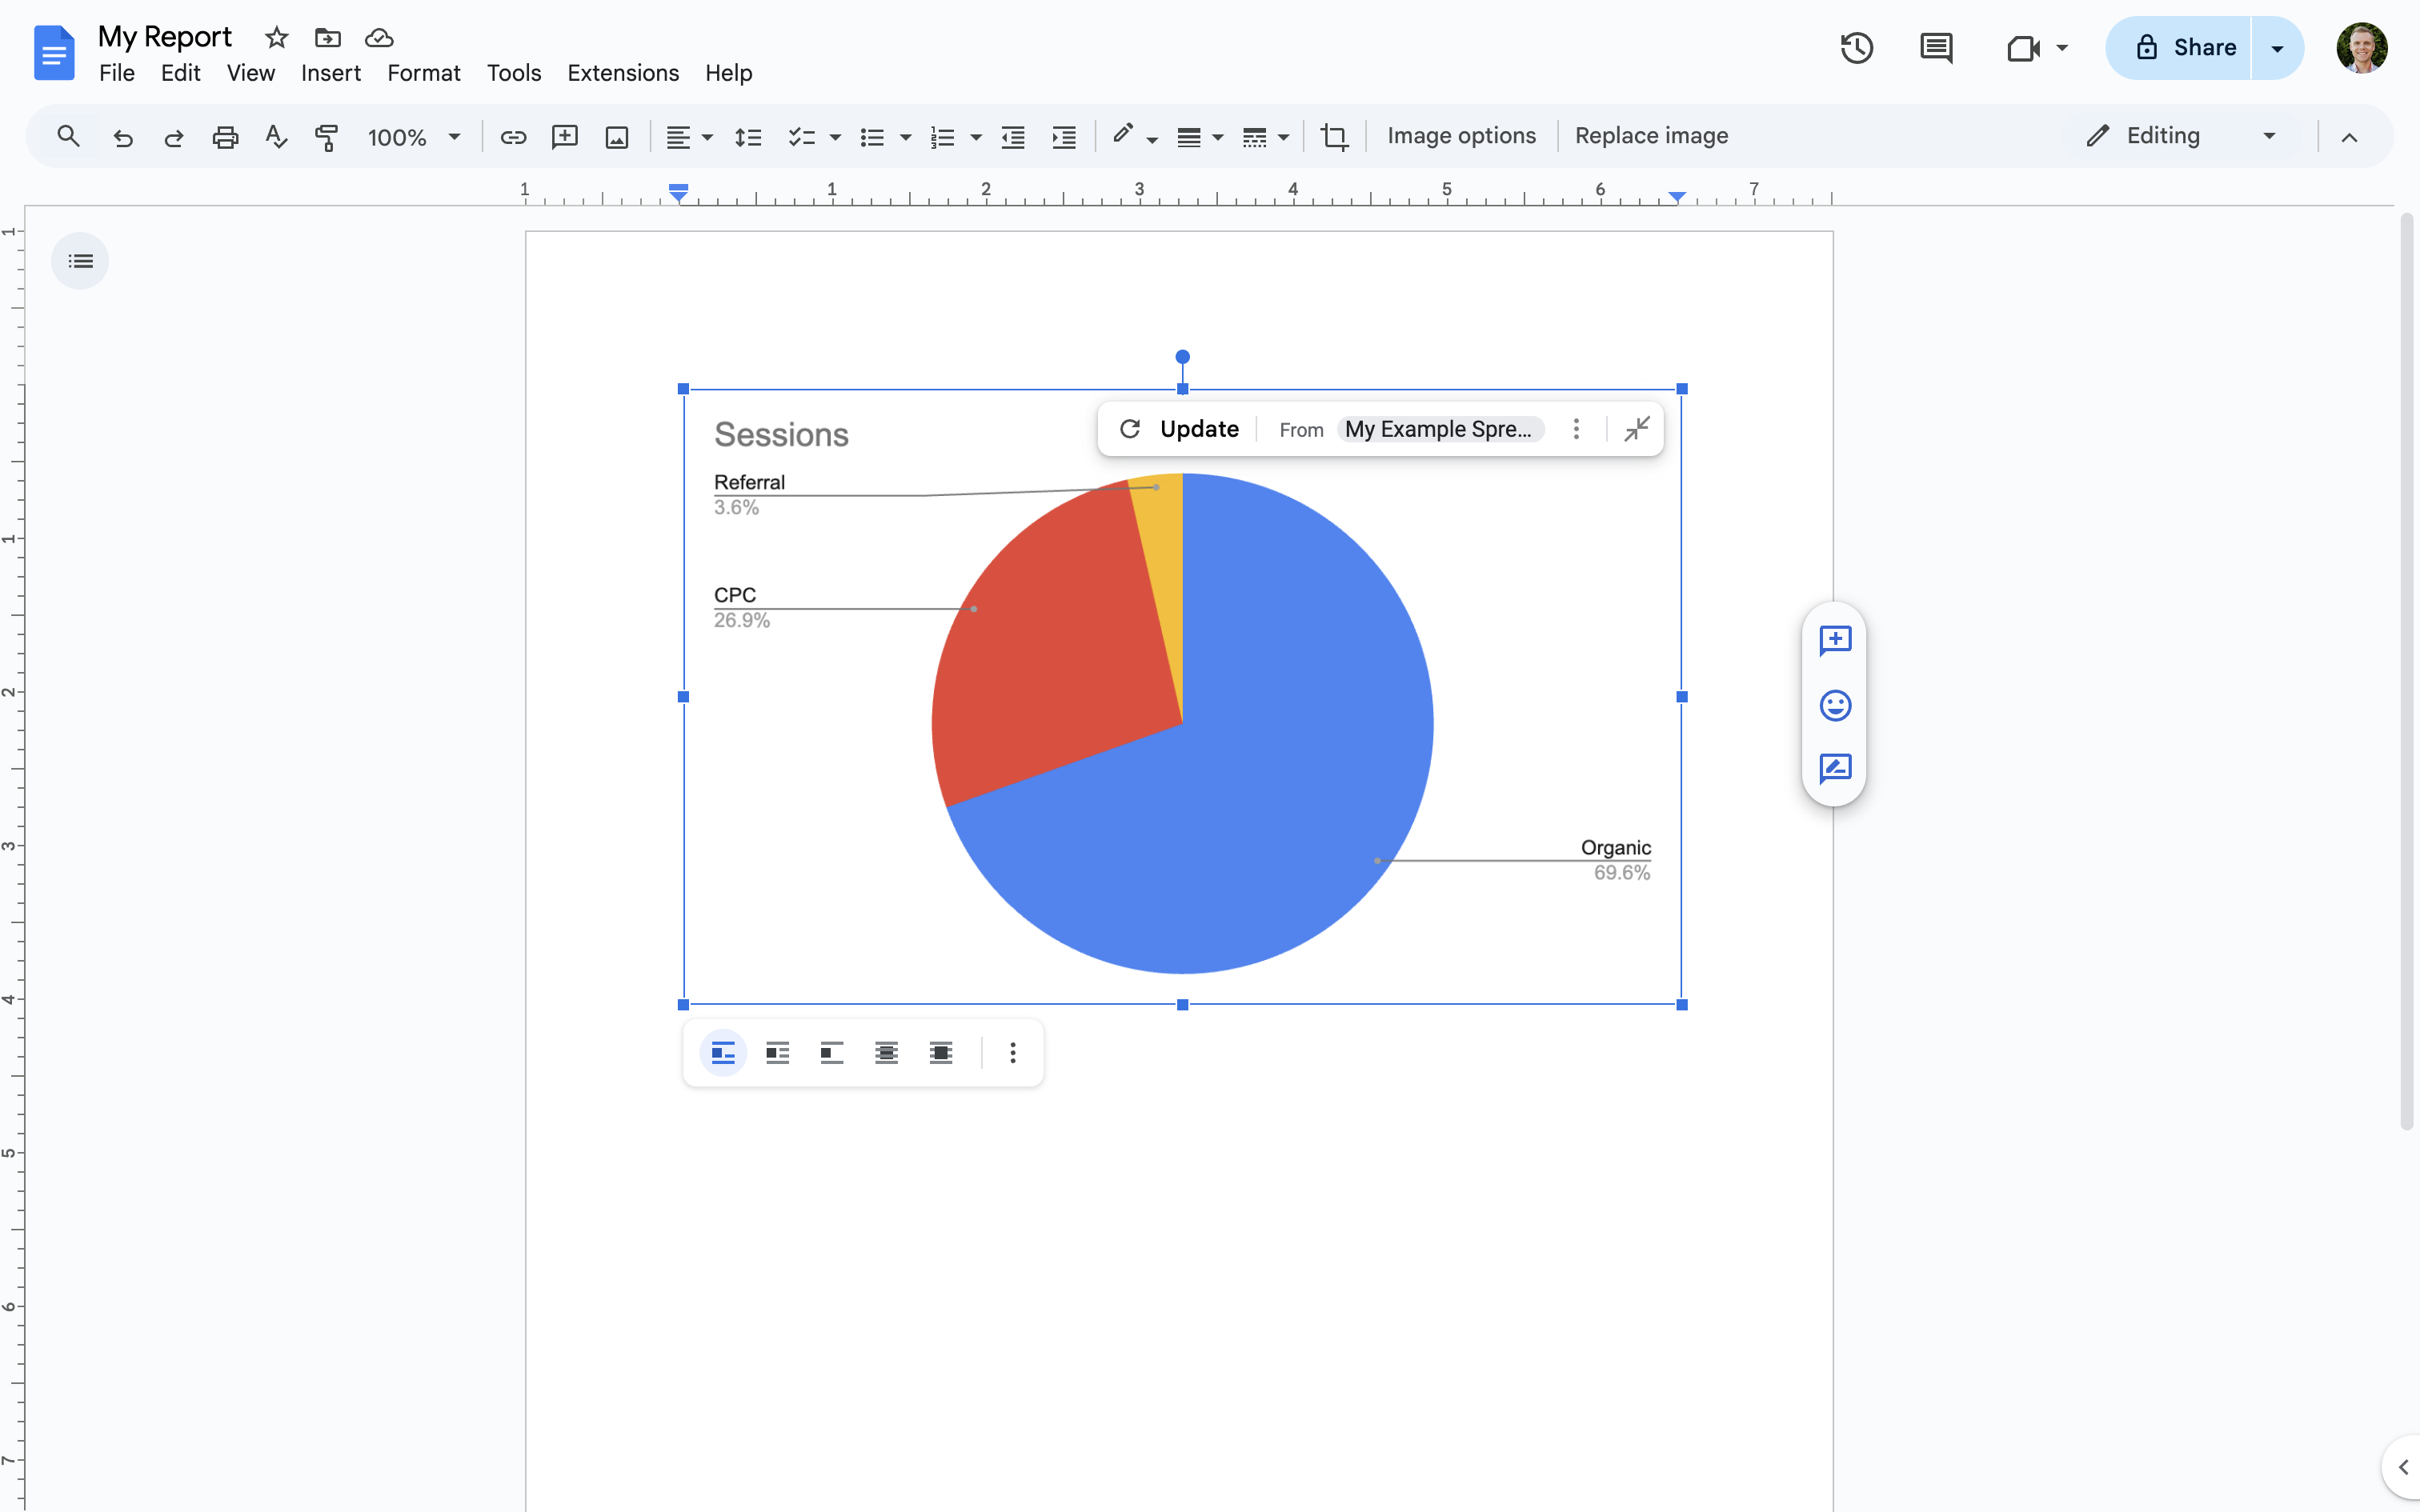2420x1512 pixels.
Task: Click the undo icon
Action: pos(123,136)
